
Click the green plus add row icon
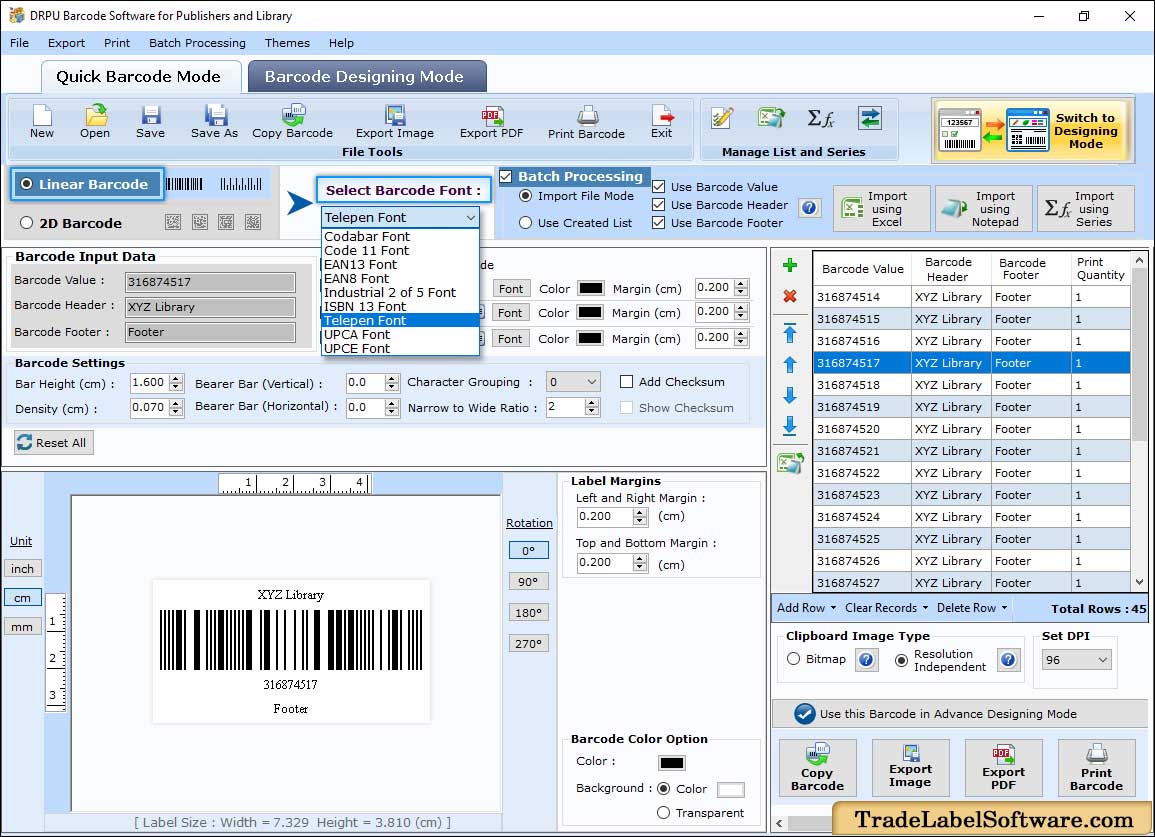pyautogui.click(x=790, y=265)
